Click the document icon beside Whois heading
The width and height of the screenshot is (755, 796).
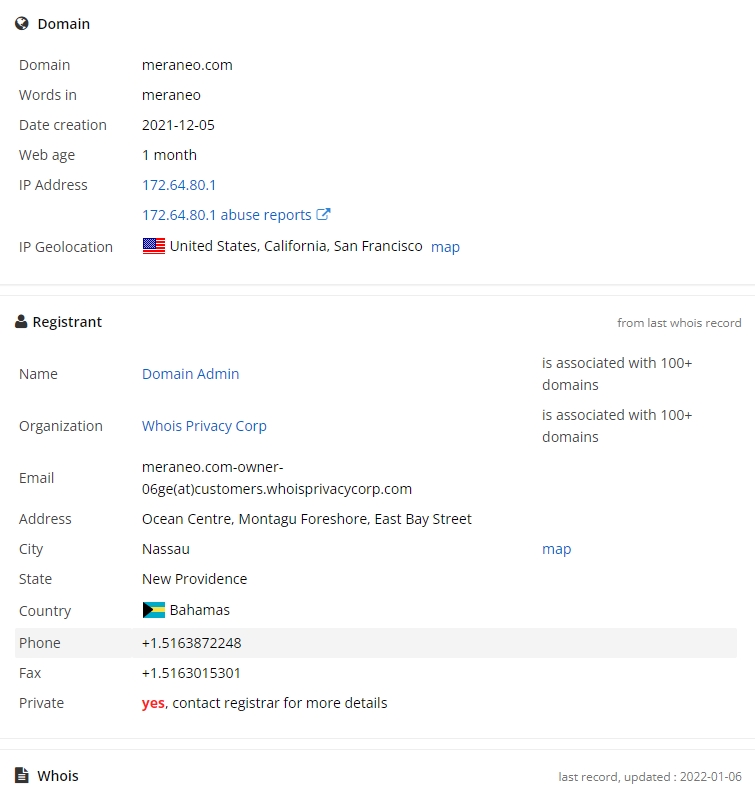coord(22,775)
